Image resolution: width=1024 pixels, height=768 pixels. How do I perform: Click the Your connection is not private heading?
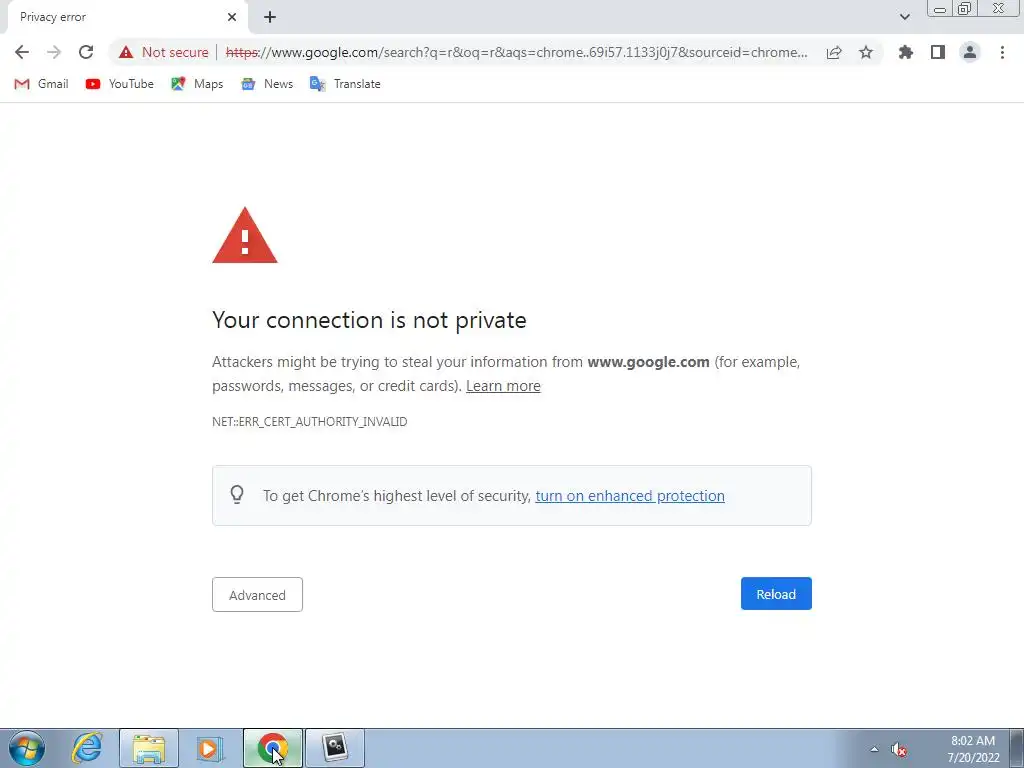(x=369, y=320)
